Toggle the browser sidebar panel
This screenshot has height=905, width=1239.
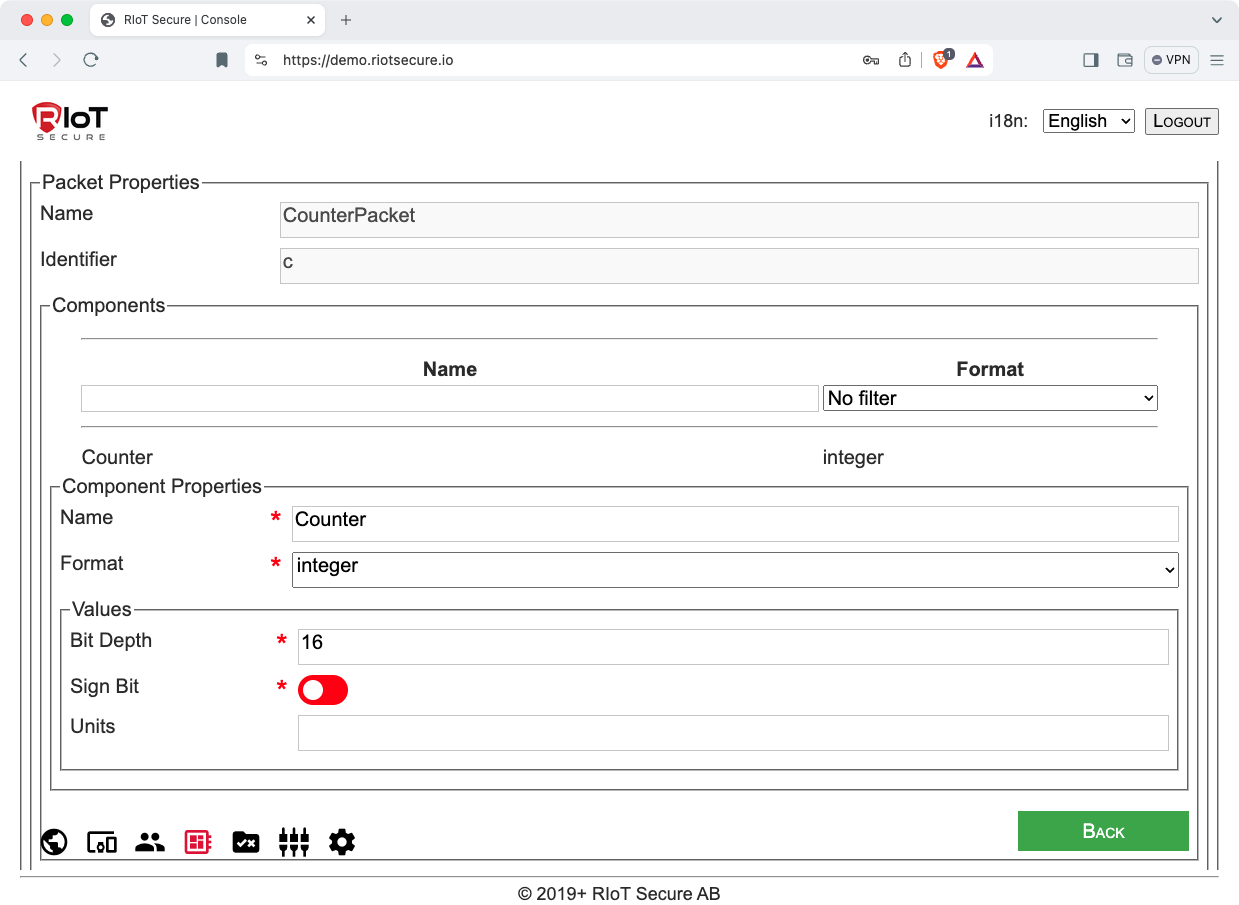pos(1091,60)
